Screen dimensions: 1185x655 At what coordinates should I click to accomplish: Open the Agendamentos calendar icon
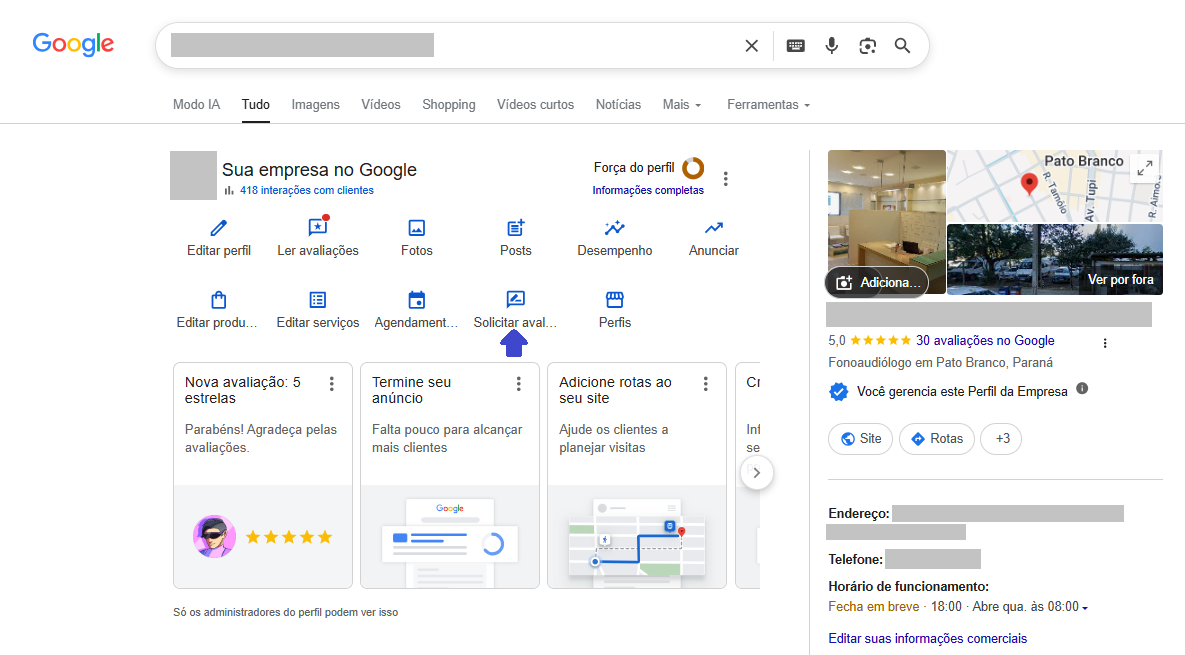point(416,300)
